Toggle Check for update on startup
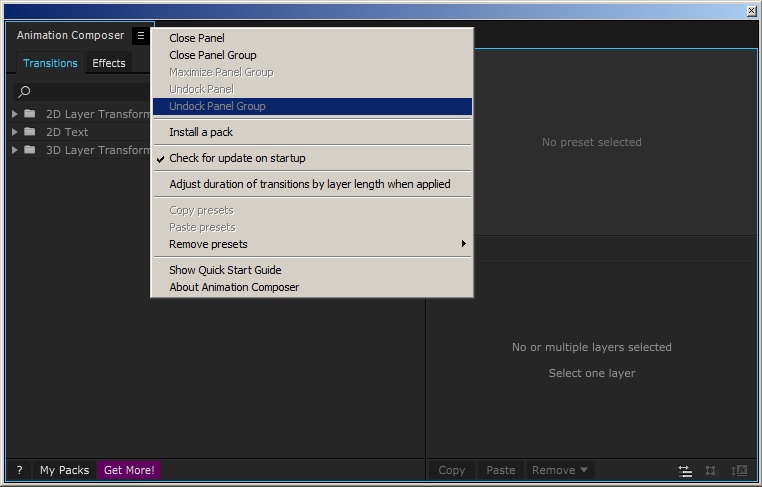 312,158
